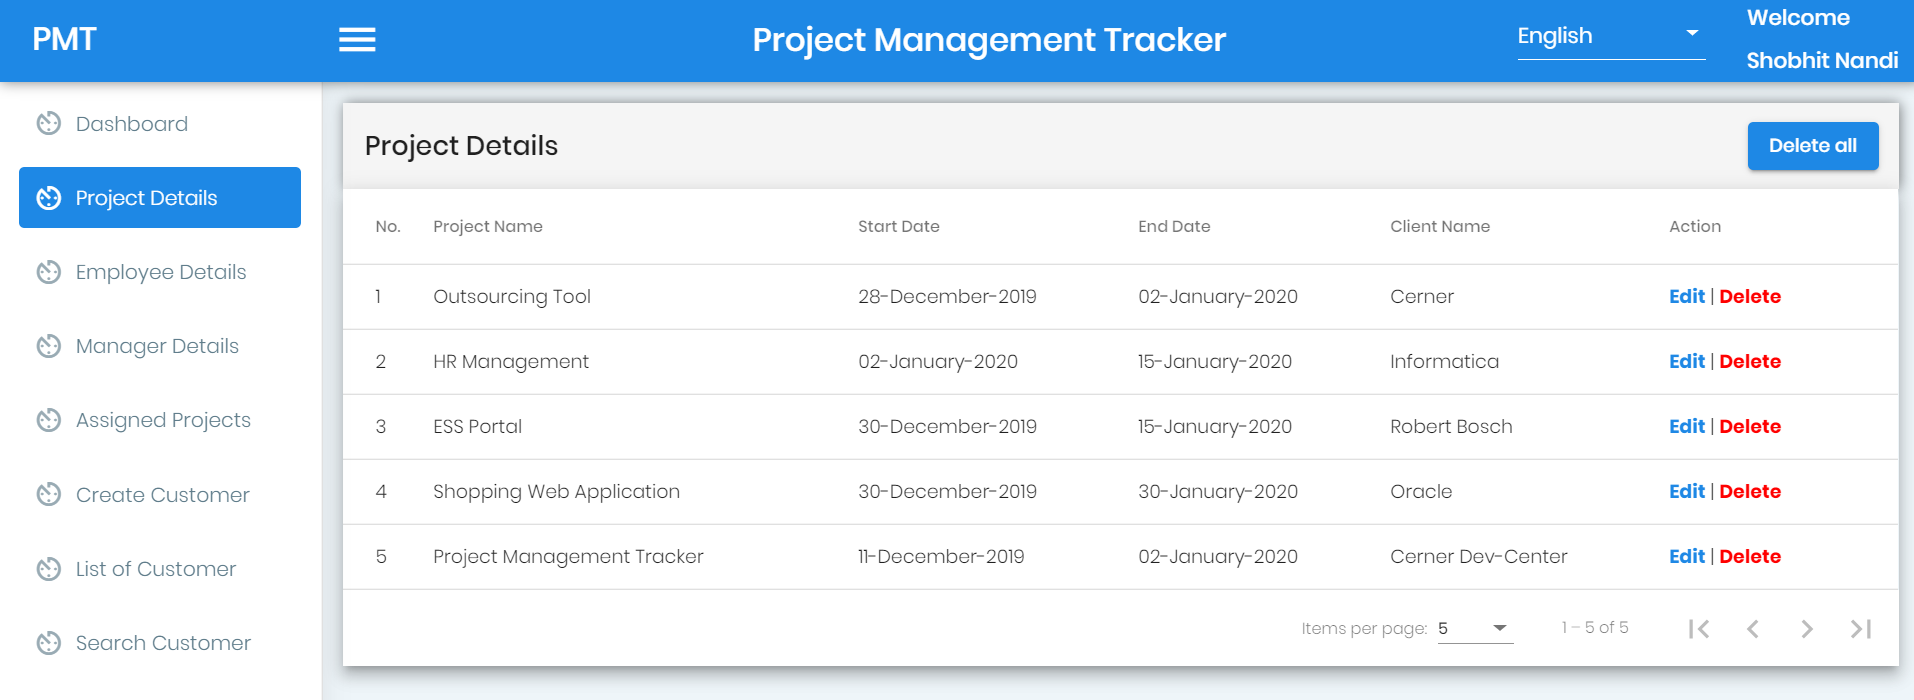Open the Items per page selector
Viewport: 1914px width, 700px height.
pyautogui.click(x=1470, y=627)
